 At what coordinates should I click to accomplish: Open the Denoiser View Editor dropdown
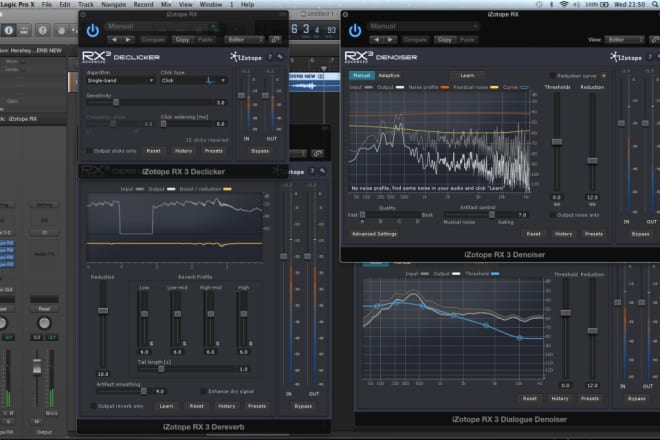point(625,40)
